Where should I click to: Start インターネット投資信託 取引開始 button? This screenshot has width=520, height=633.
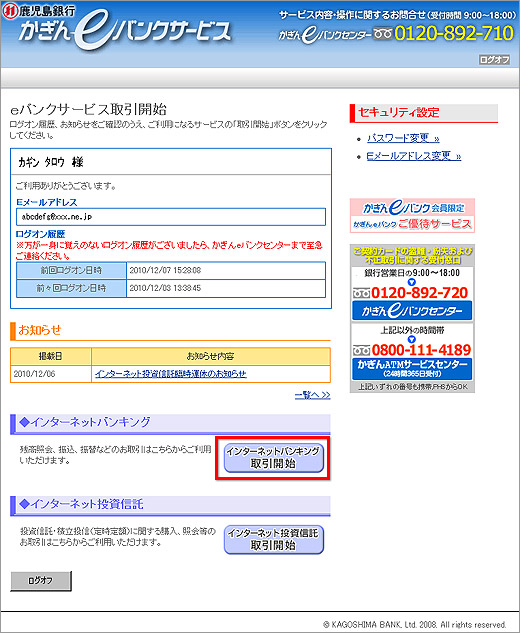(274, 540)
